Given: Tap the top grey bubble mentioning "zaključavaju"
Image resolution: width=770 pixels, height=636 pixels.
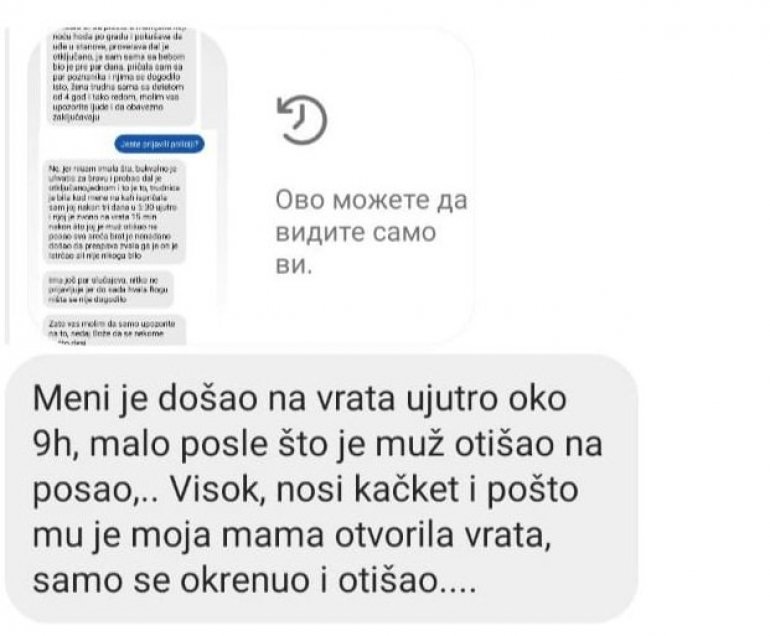Looking at the screenshot, I should pyautogui.click(x=121, y=76).
